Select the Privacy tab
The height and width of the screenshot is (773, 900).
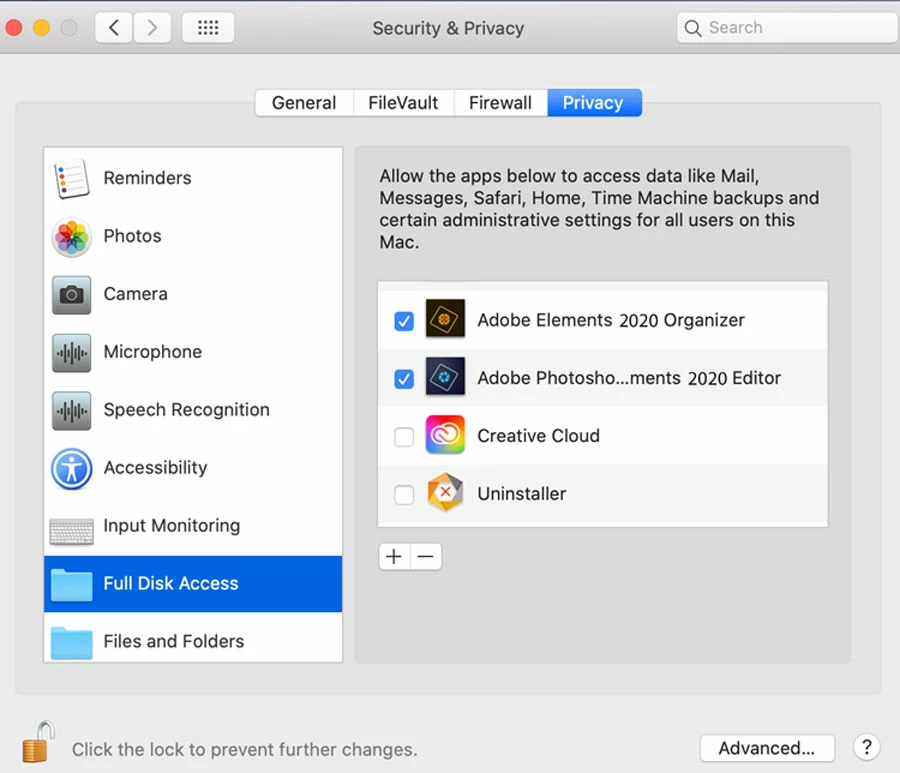[594, 103]
